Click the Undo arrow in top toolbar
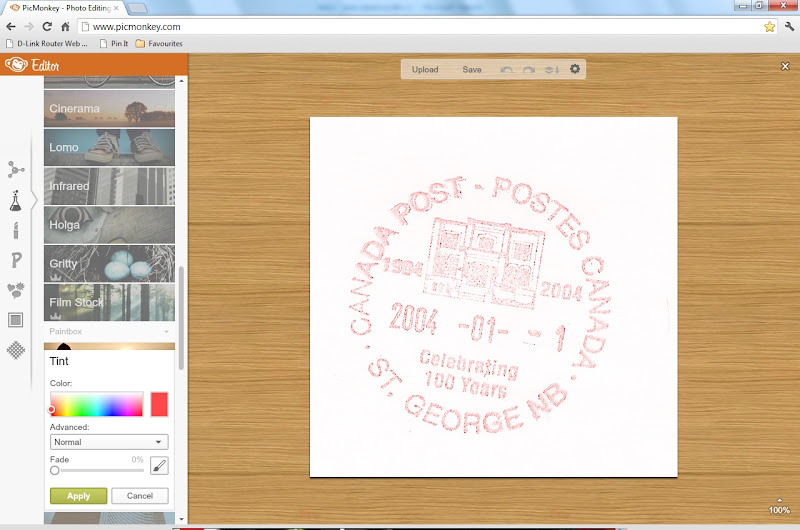This screenshot has height=530, width=800. (x=507, y=69)
